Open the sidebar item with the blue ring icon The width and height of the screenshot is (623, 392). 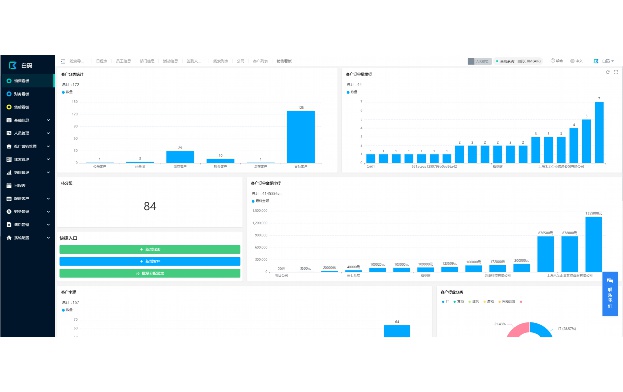tap(27, 94)
